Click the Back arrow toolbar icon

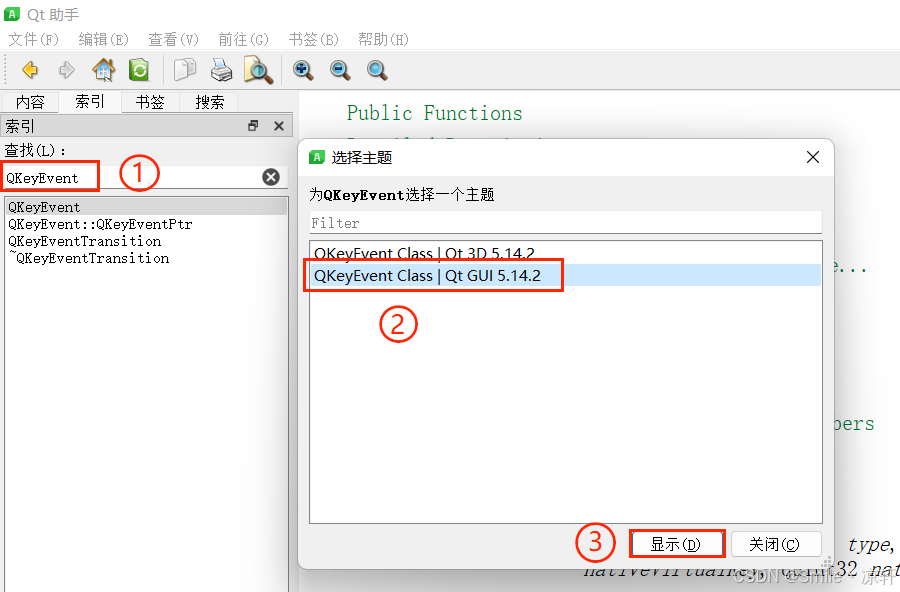[30, 70]
